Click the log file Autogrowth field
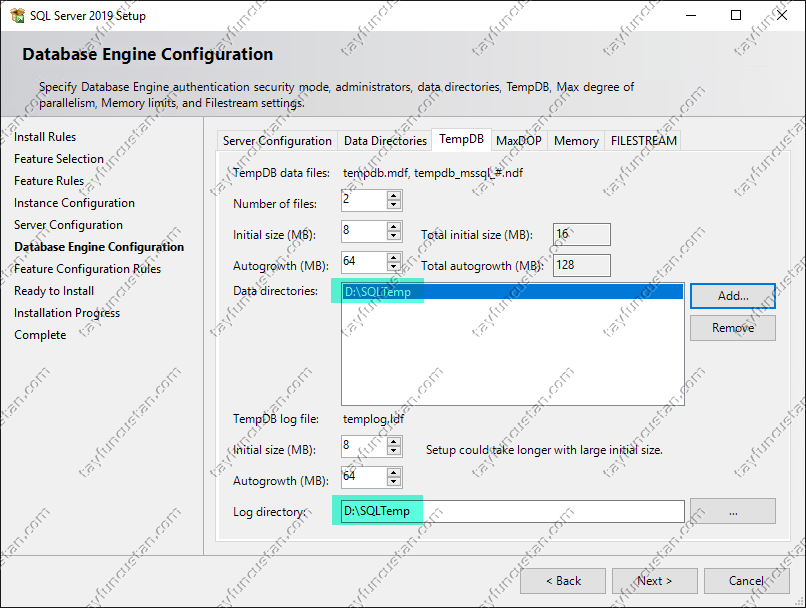This screenshot has height=608, width=806. [x=364, y=477]
